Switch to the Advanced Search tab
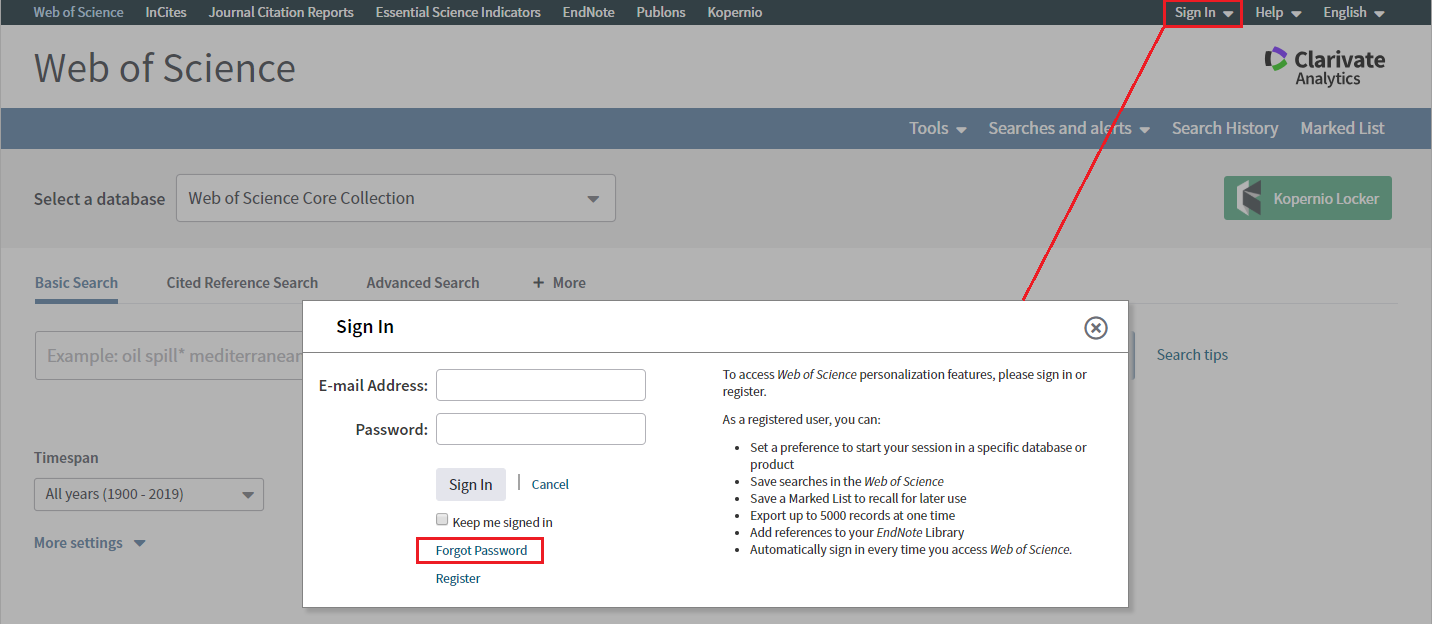 point(422,282)
